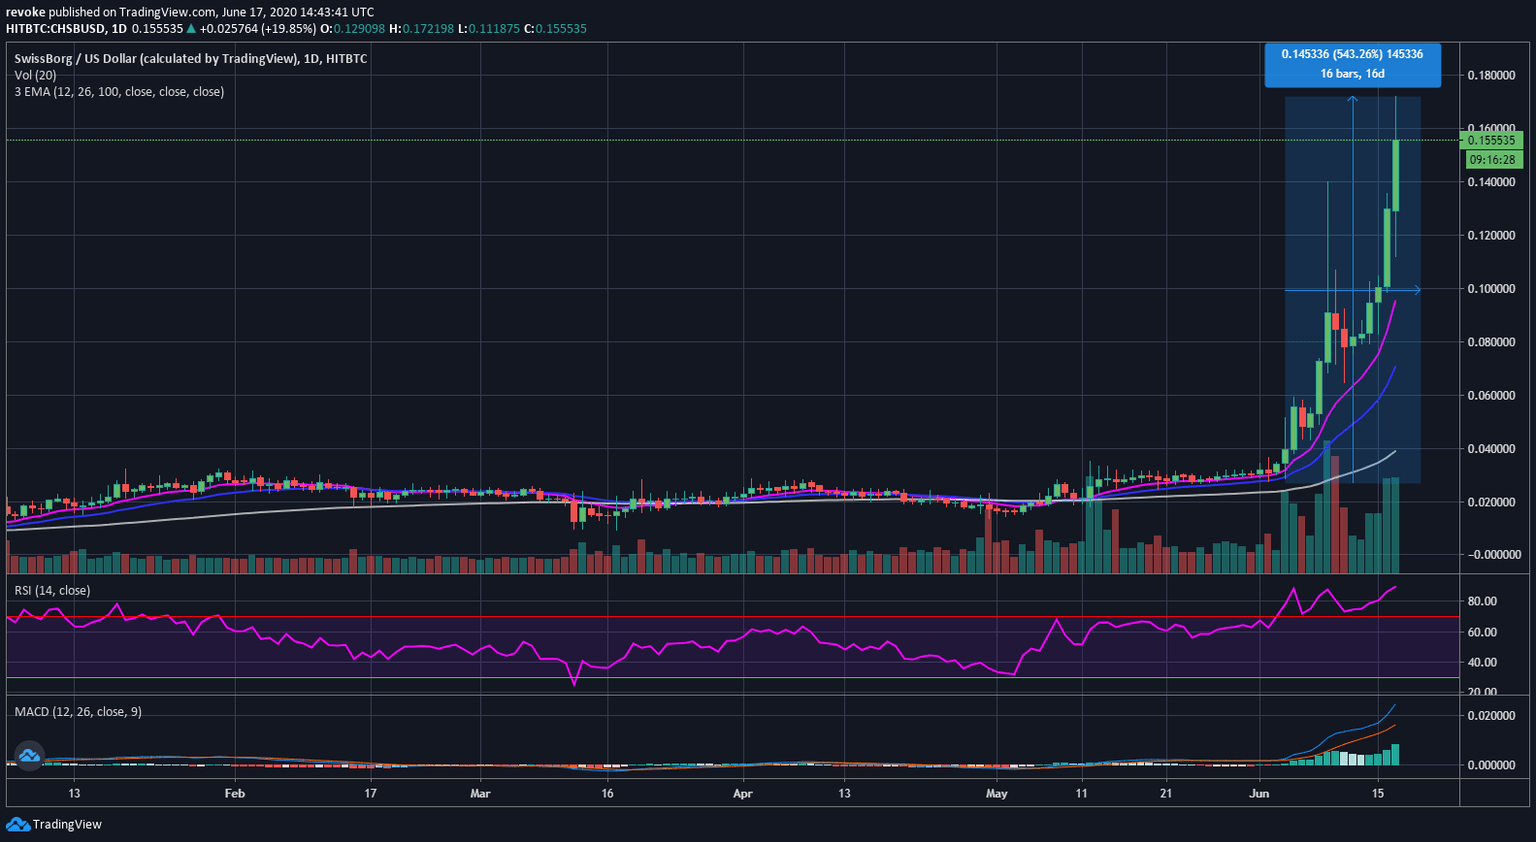Click the Feb label on the date axis
Screen dimensions: 1536x842
pos(235,794)
